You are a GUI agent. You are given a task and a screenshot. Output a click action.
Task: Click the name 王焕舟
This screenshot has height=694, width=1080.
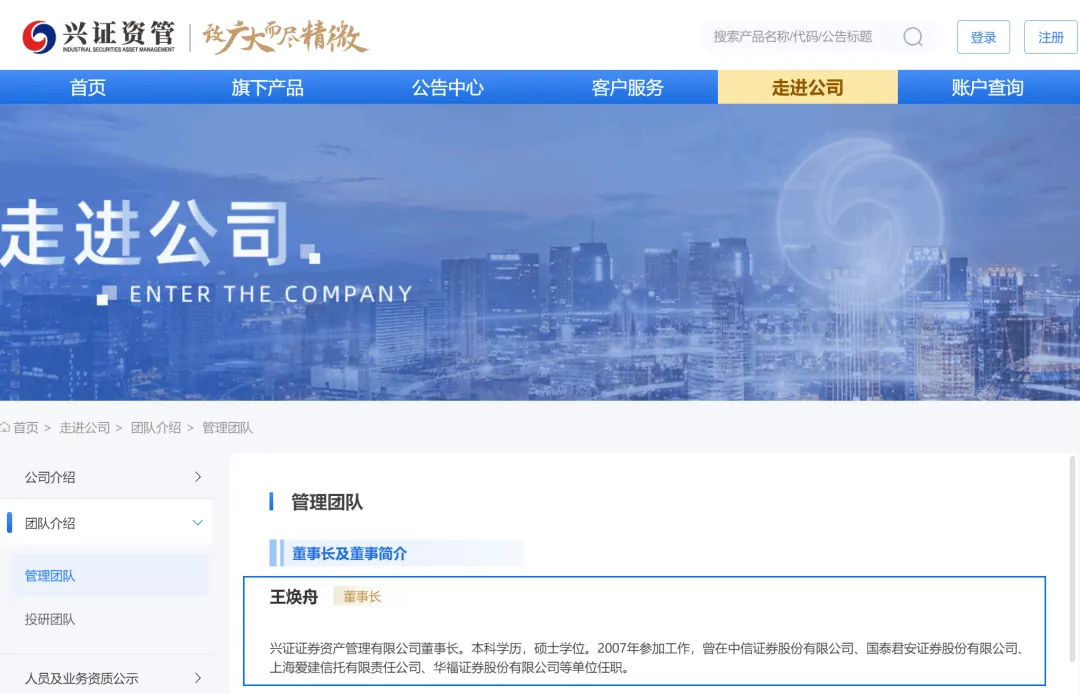click(x=293, y=597)
